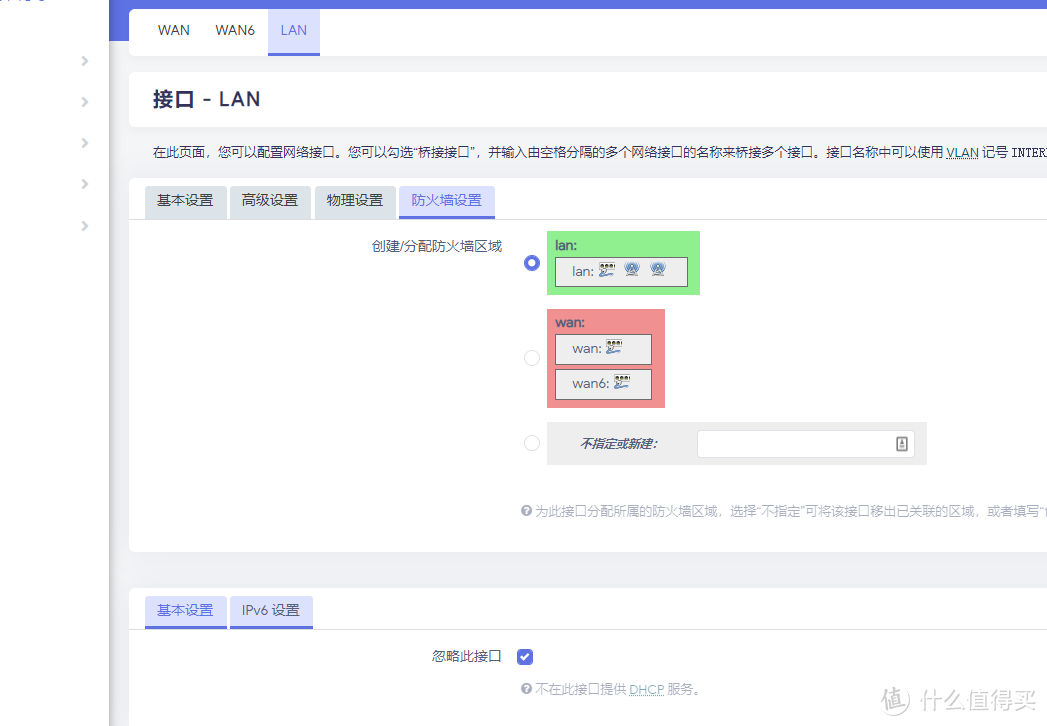
Task: Expand the bottom chevron in the left sidebar
Action: tap(84, 226)
